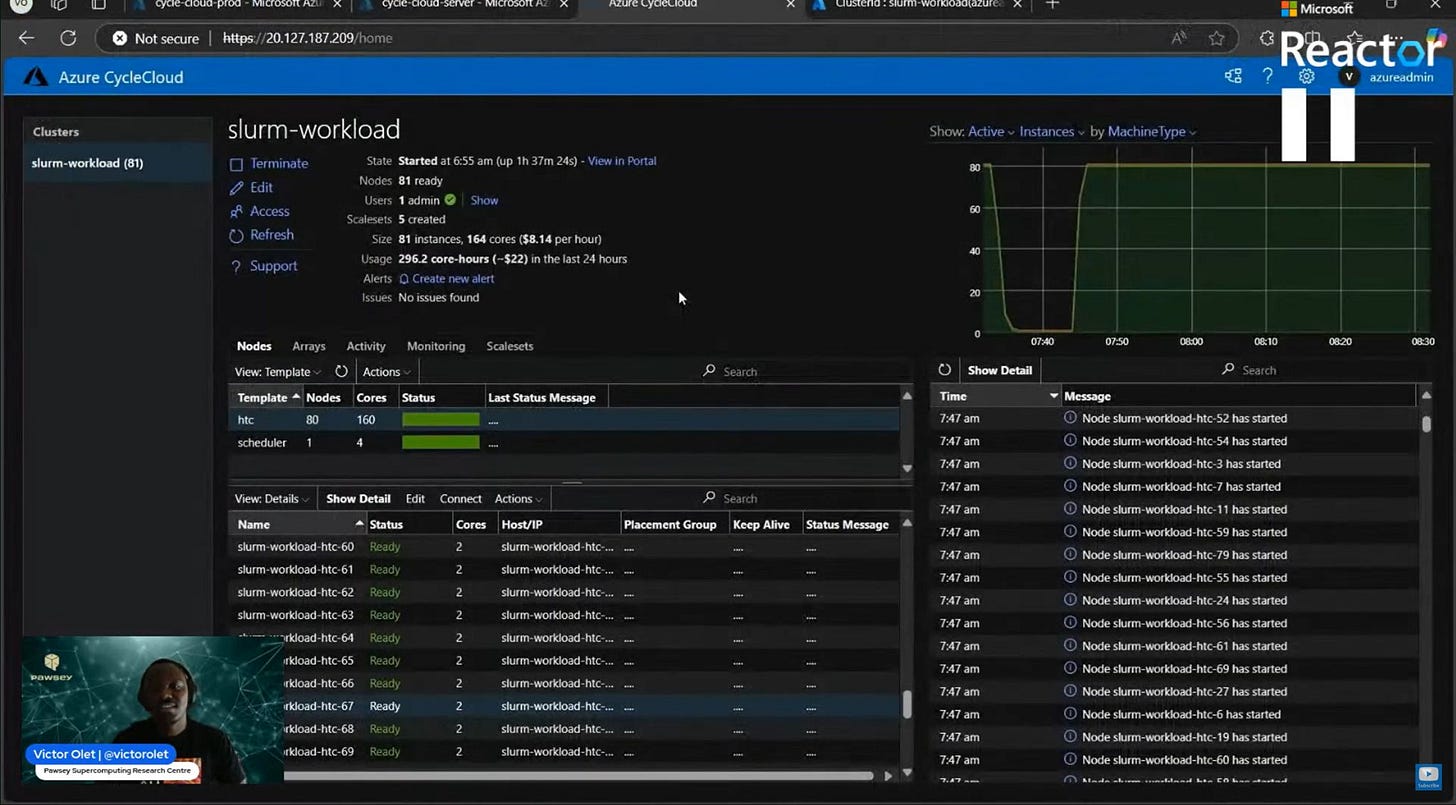
Task: Click the green check icon beside 1 admin
Action: pyautogui.click(x=450, y=200)
